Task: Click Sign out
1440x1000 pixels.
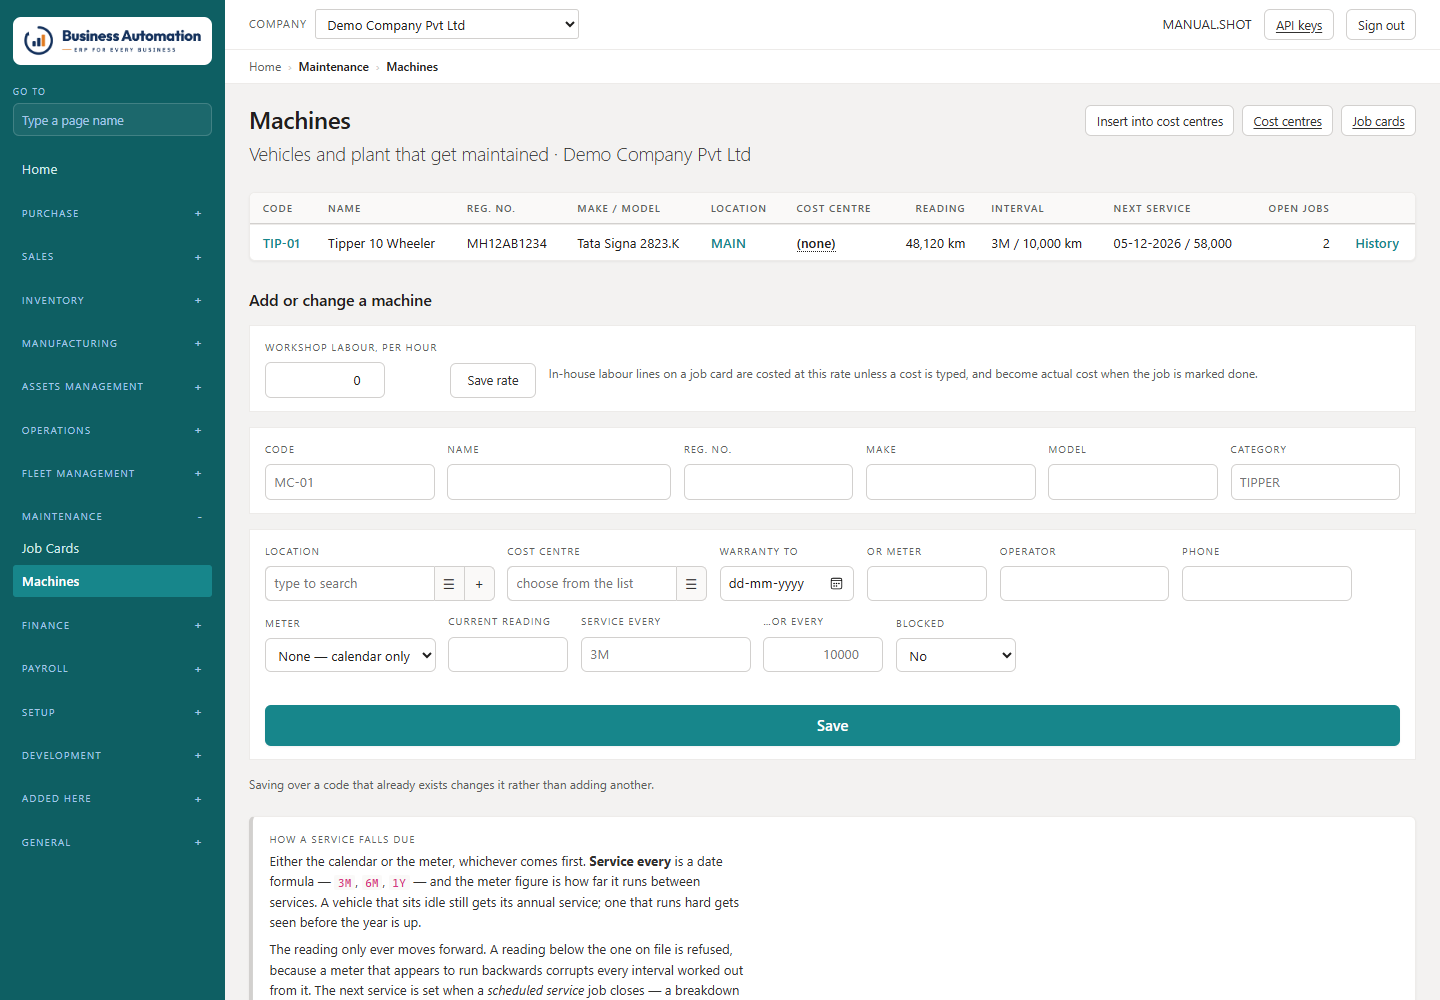Action: pos(1380,25)
